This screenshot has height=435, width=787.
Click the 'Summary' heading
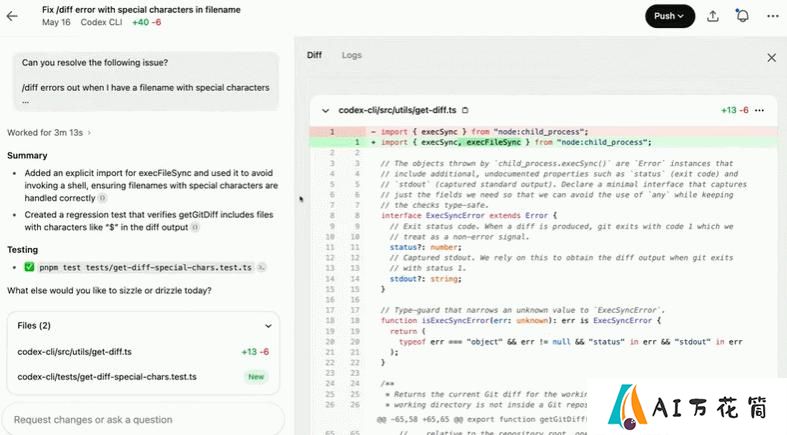point(27,156)
